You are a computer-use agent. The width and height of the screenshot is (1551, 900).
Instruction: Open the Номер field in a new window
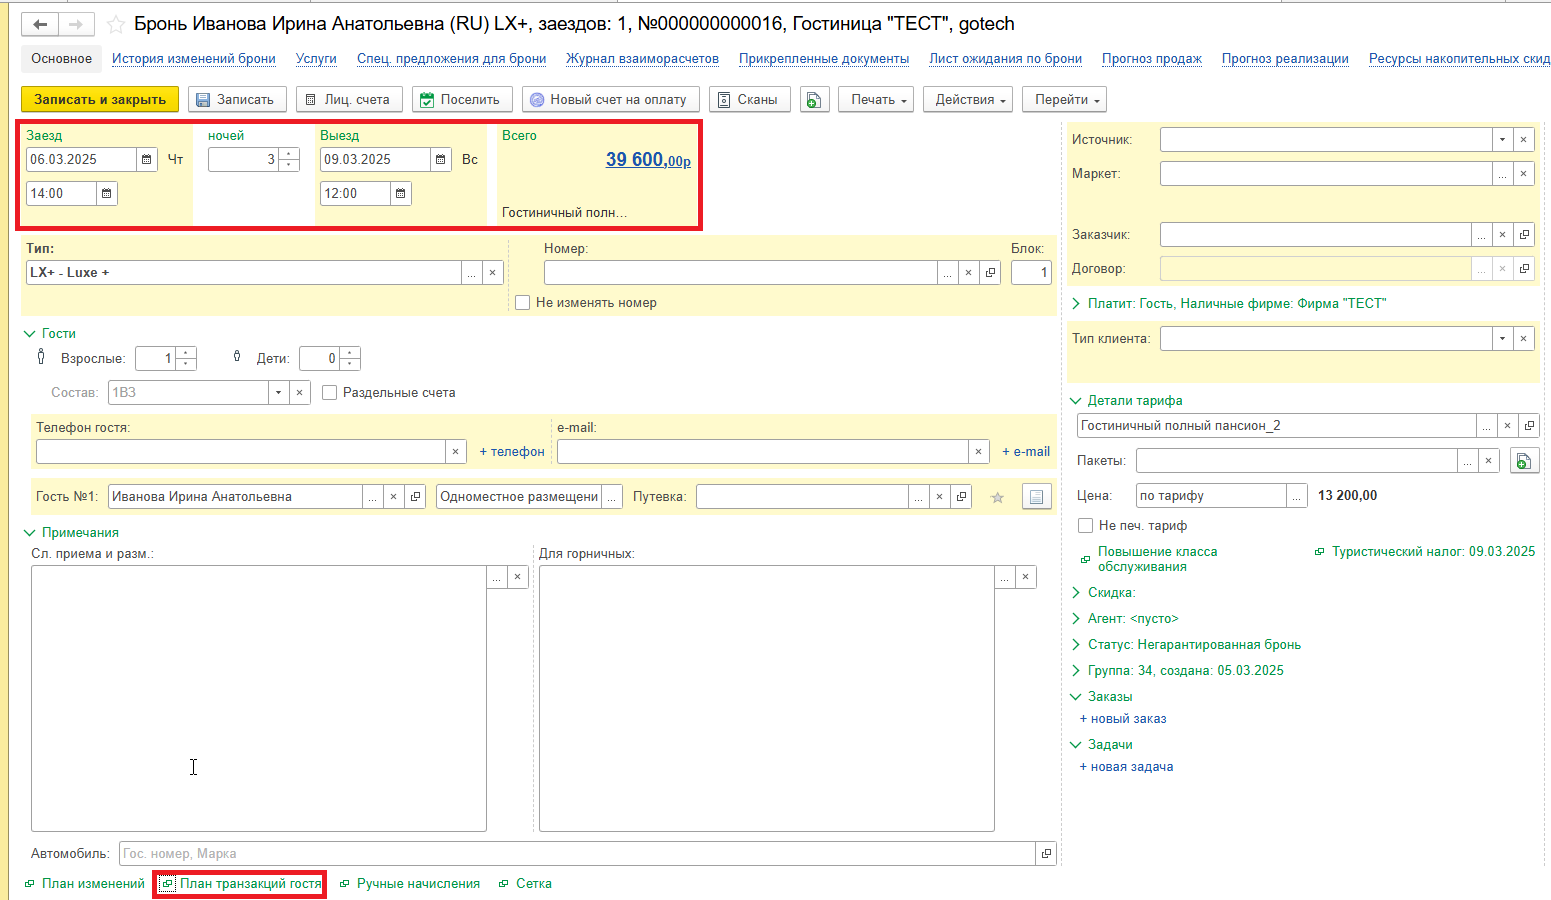click(x=990, y=272)
